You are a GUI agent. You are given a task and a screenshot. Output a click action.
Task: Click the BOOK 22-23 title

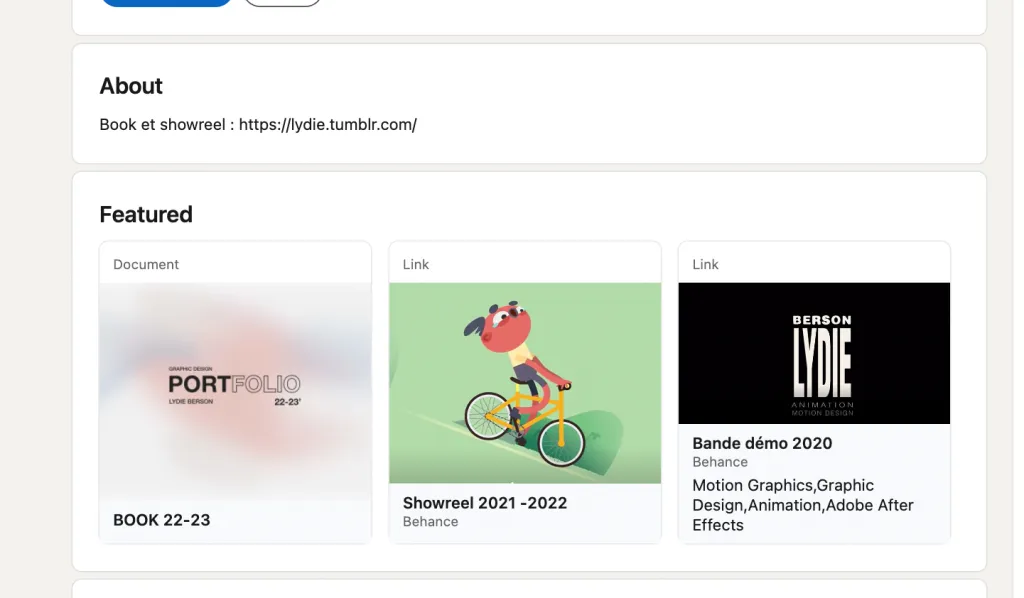[161, 520]
